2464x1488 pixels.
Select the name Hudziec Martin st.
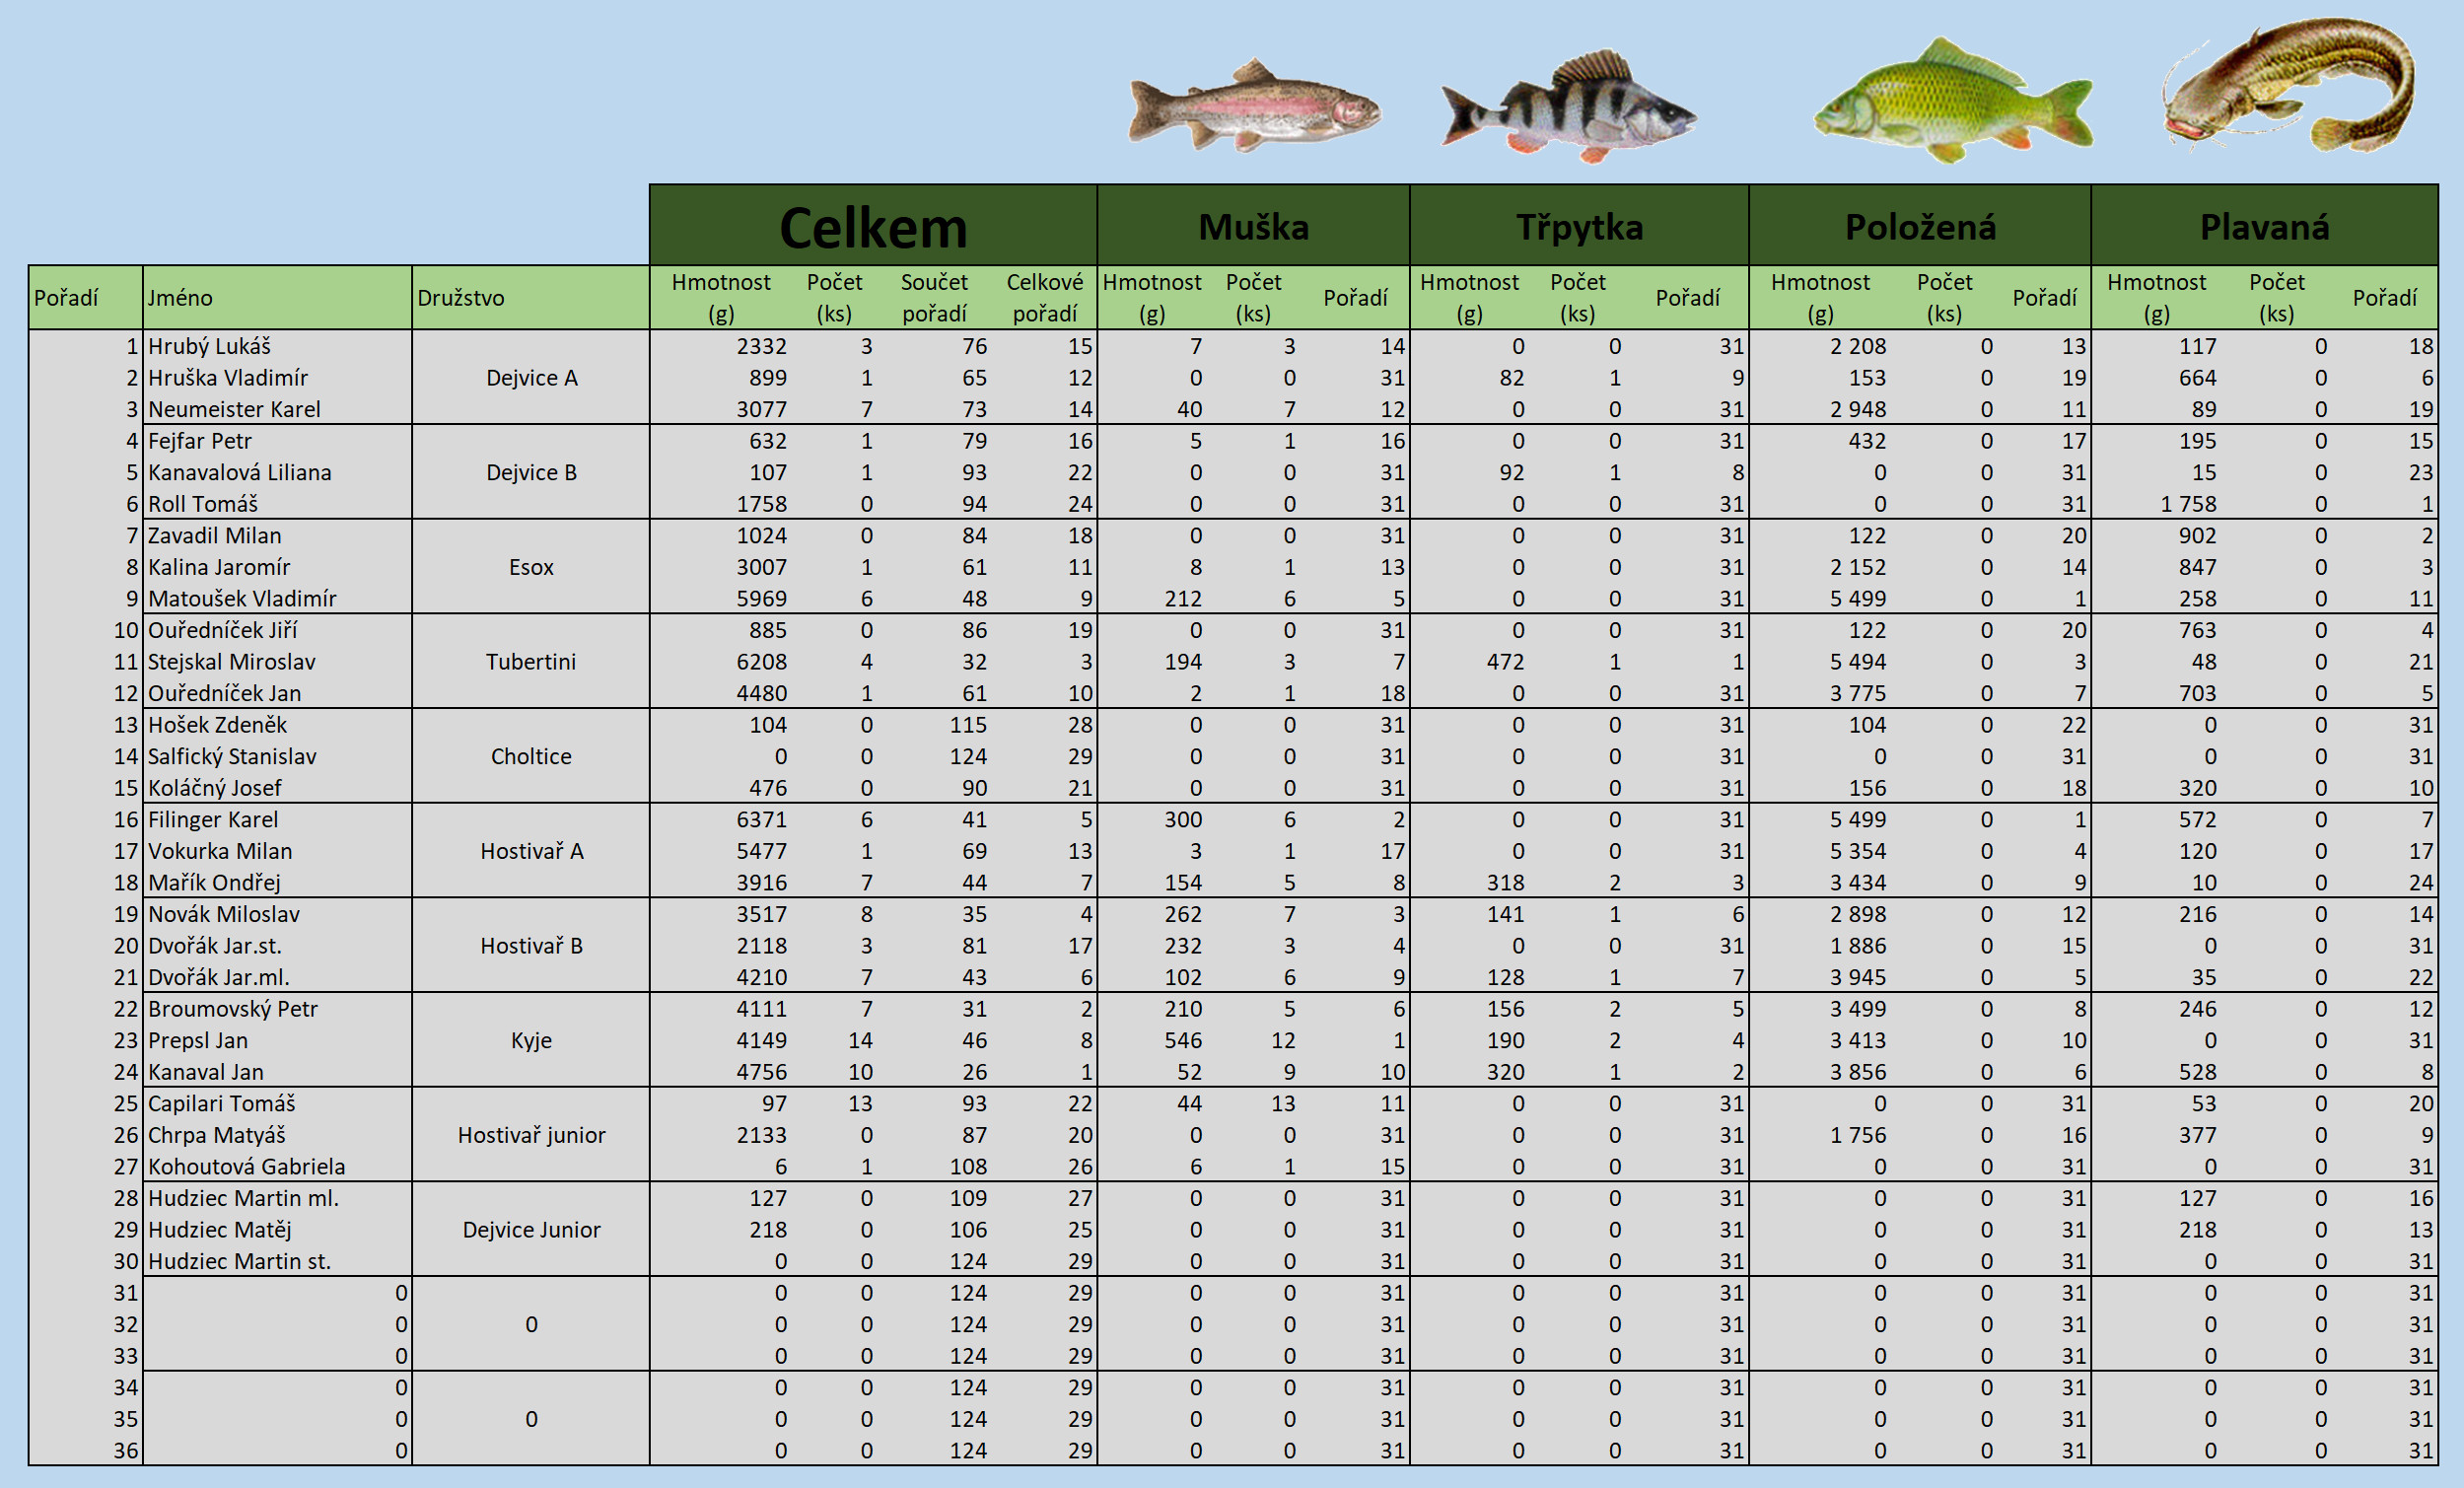coord(239,1262)
